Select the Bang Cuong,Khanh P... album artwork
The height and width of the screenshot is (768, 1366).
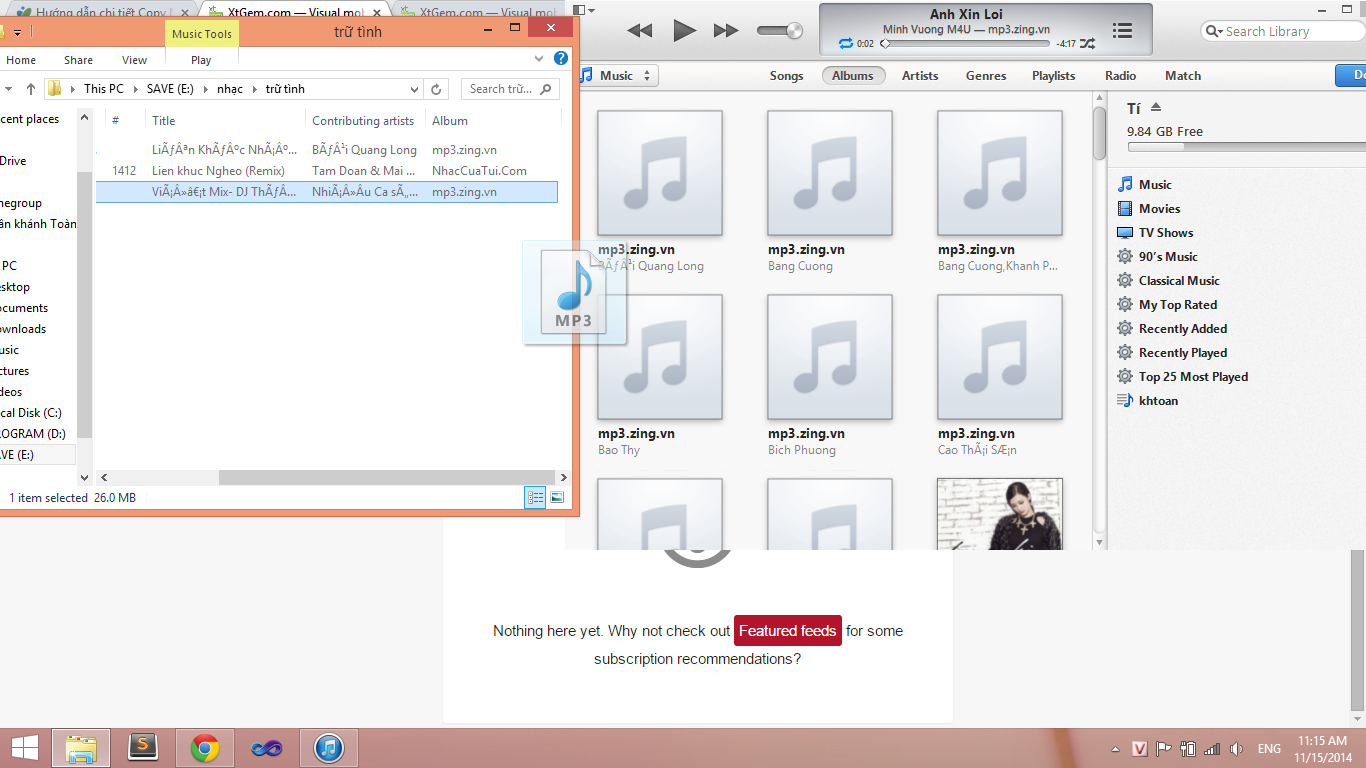pos(1000,172)
